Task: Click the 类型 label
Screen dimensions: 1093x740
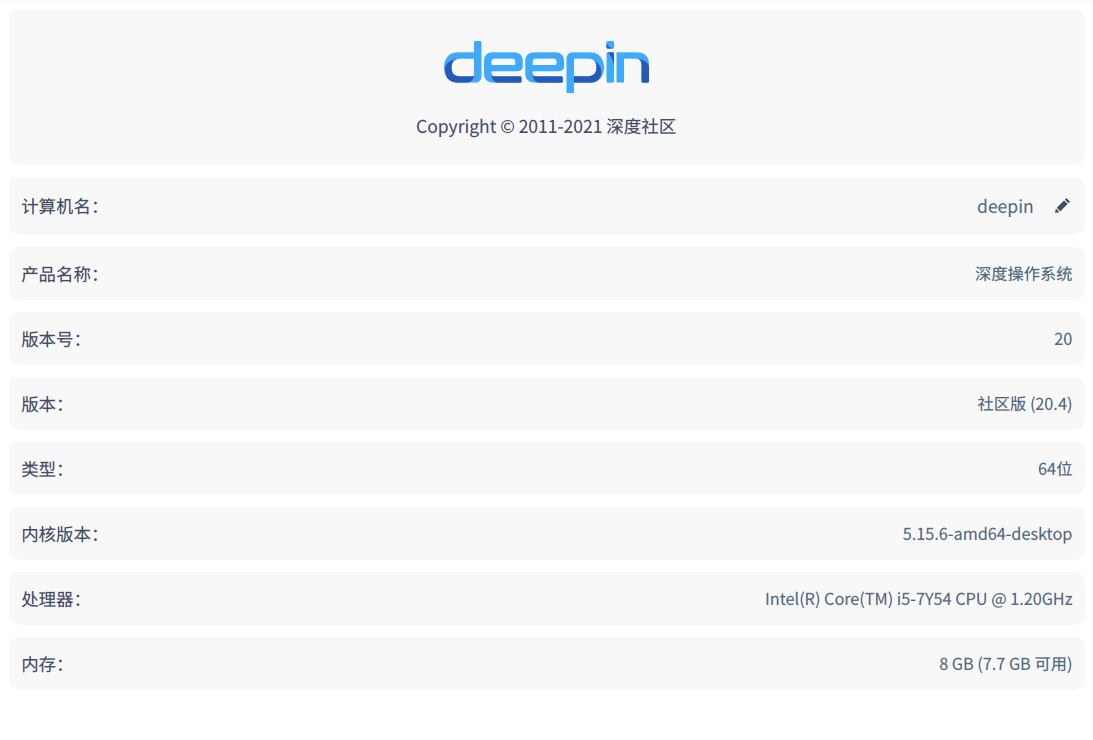Action: click(43, 469)
